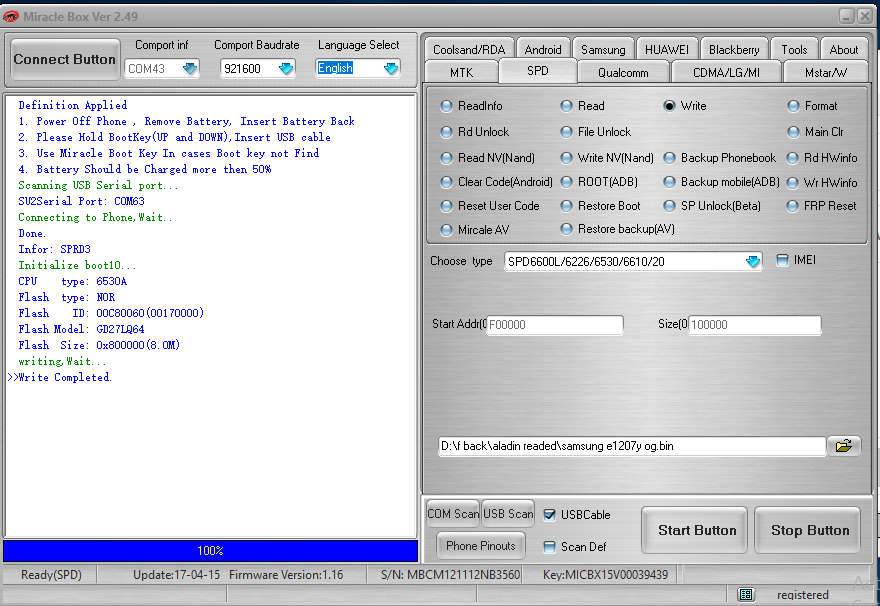Open the CDMA/LG/MI tab
The image size is (880, 606).
click(726, 72)
